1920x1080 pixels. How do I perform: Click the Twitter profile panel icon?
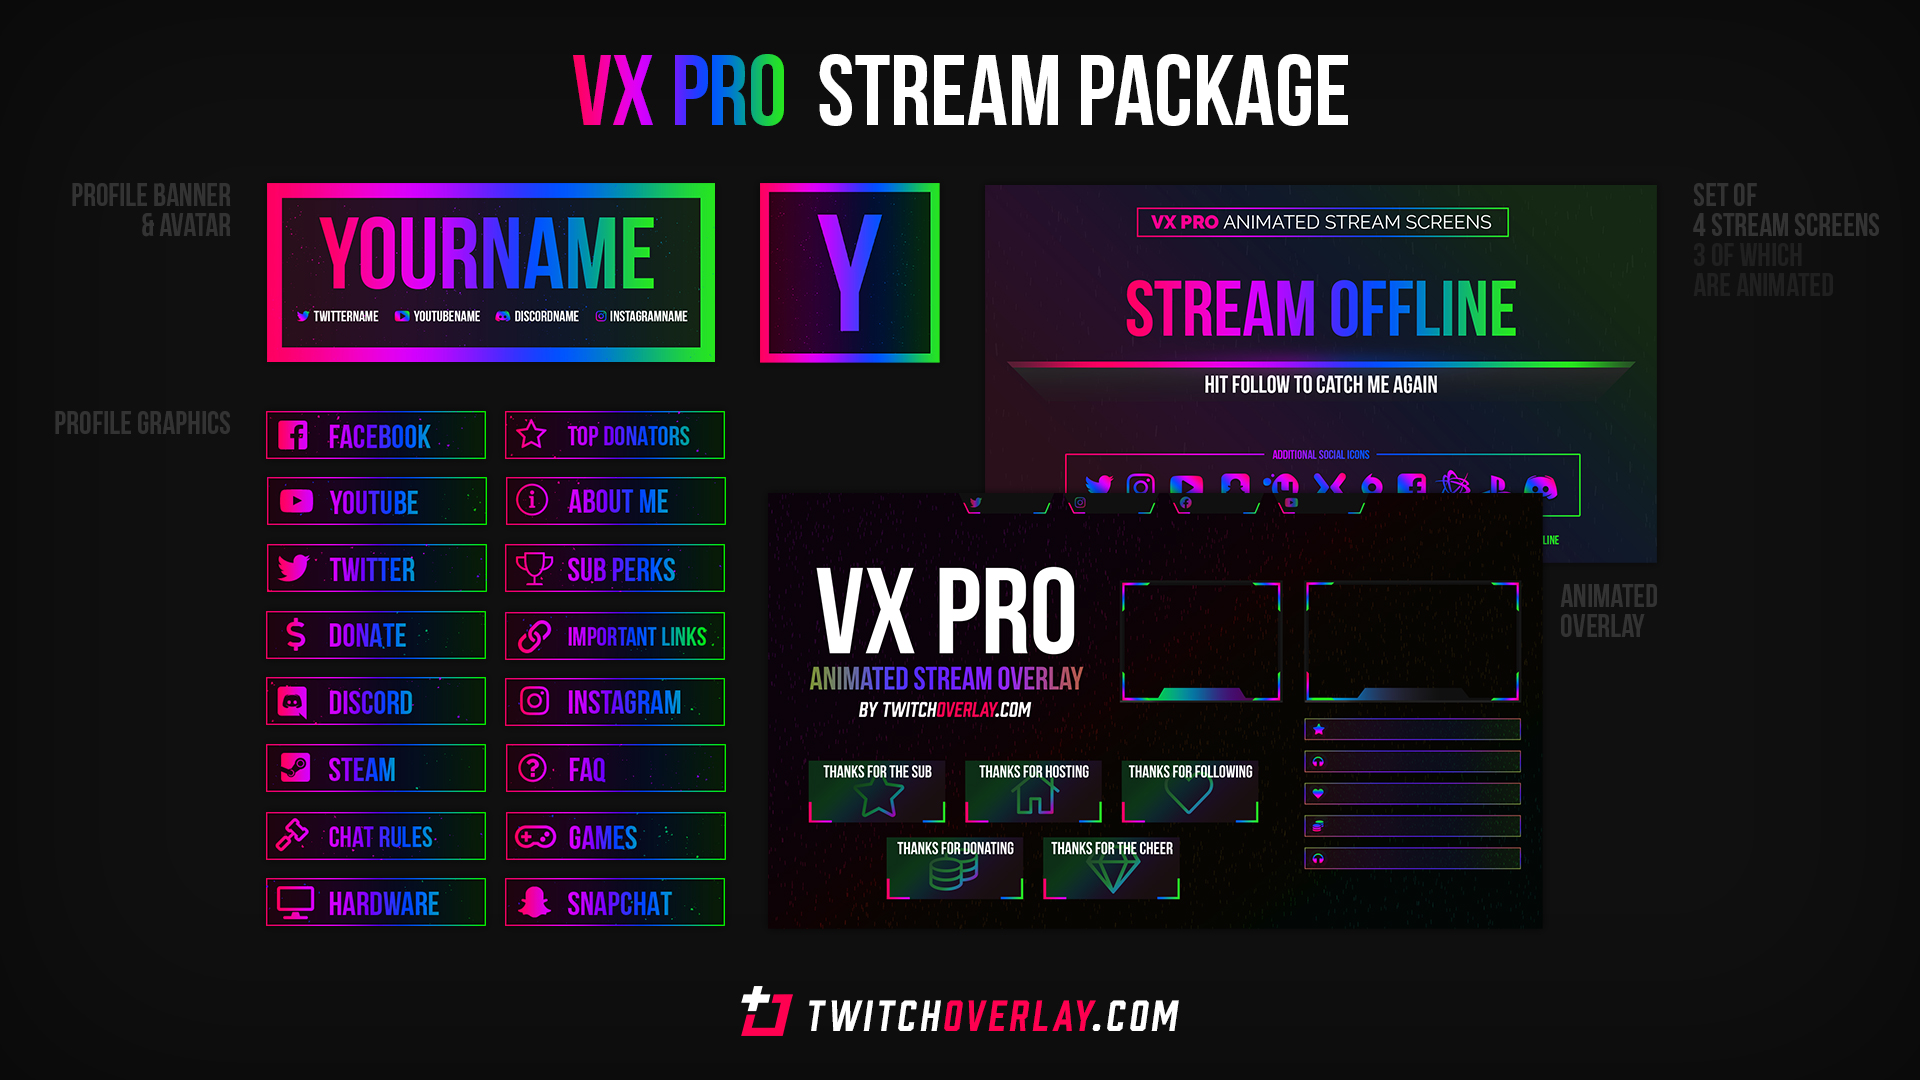coord(294,568)
